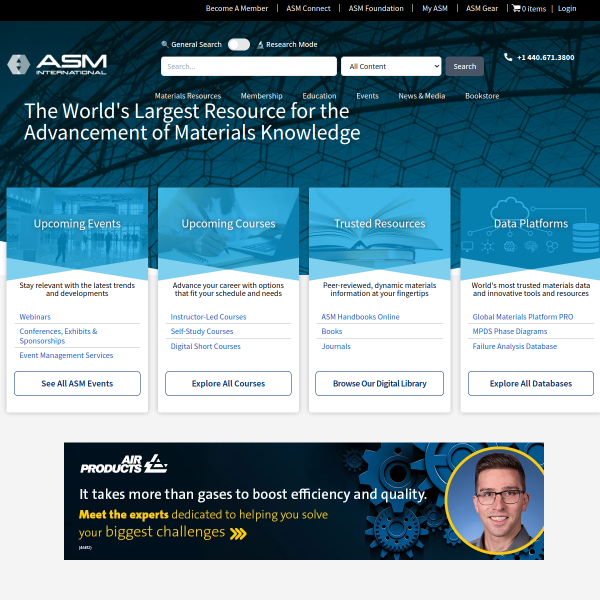Open the Journals link
600x600 pixels.
(x=336, y=346)
